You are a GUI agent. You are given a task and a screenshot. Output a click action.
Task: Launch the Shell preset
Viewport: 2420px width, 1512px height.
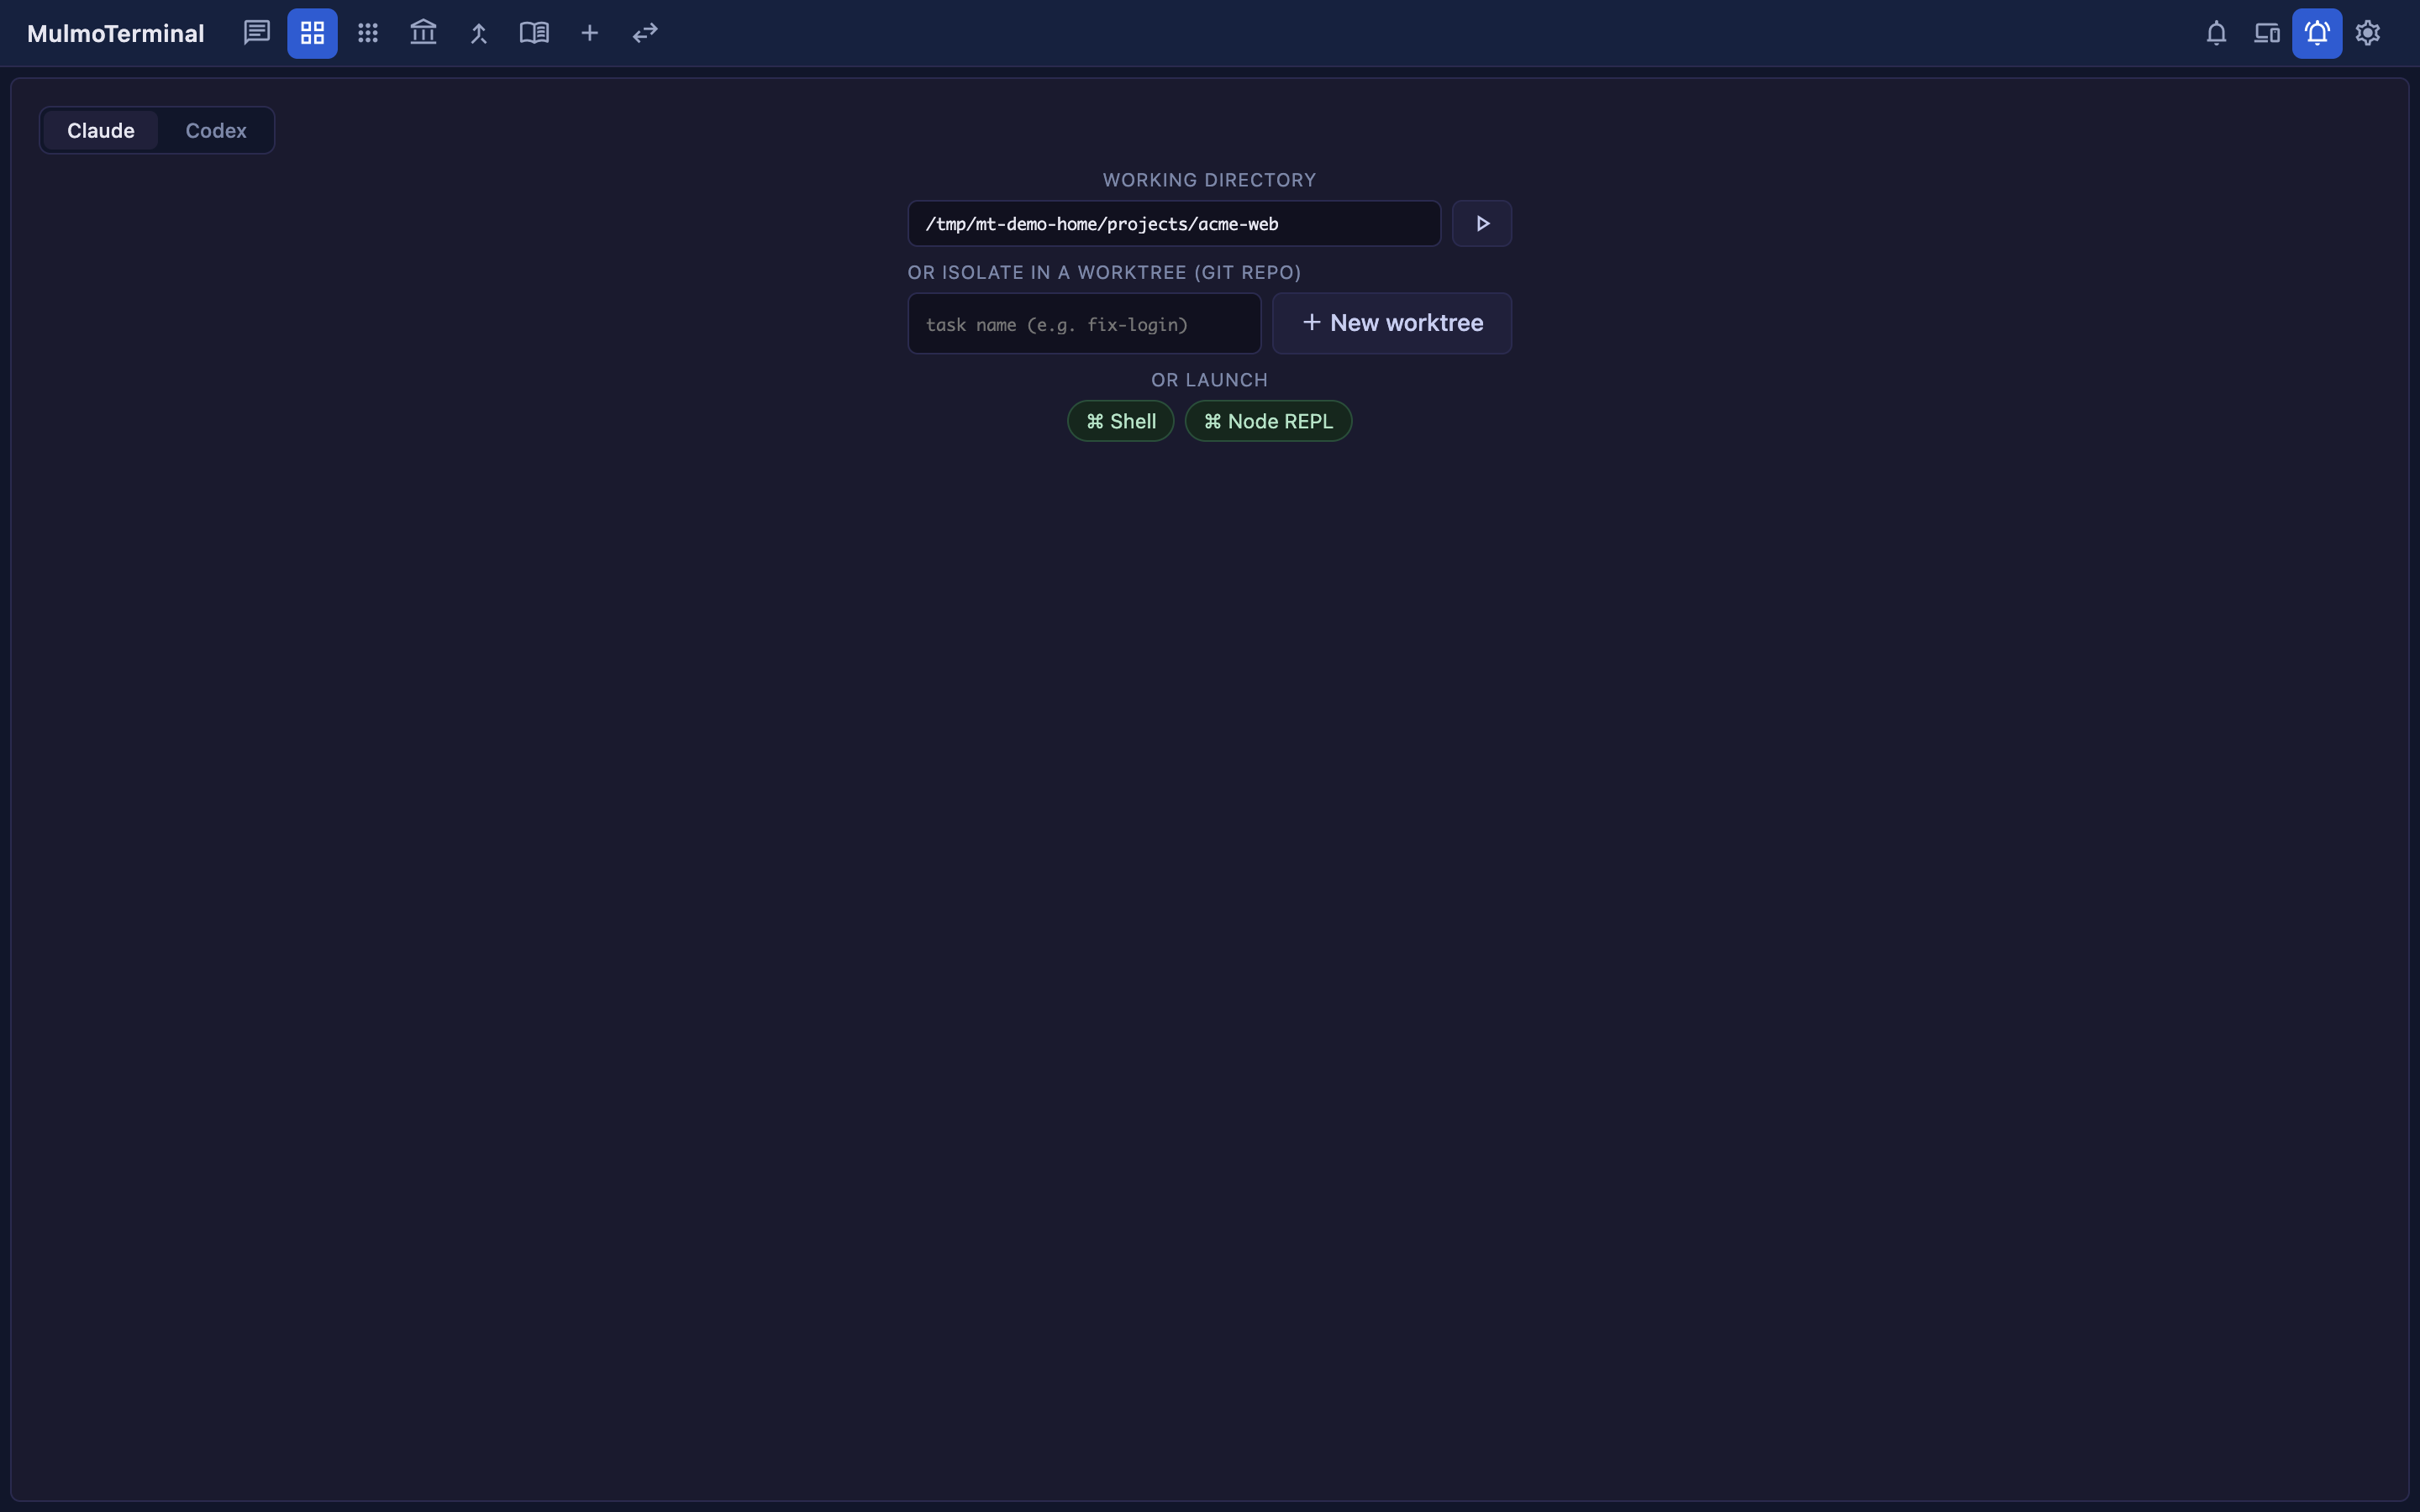tap(1121, 421)
